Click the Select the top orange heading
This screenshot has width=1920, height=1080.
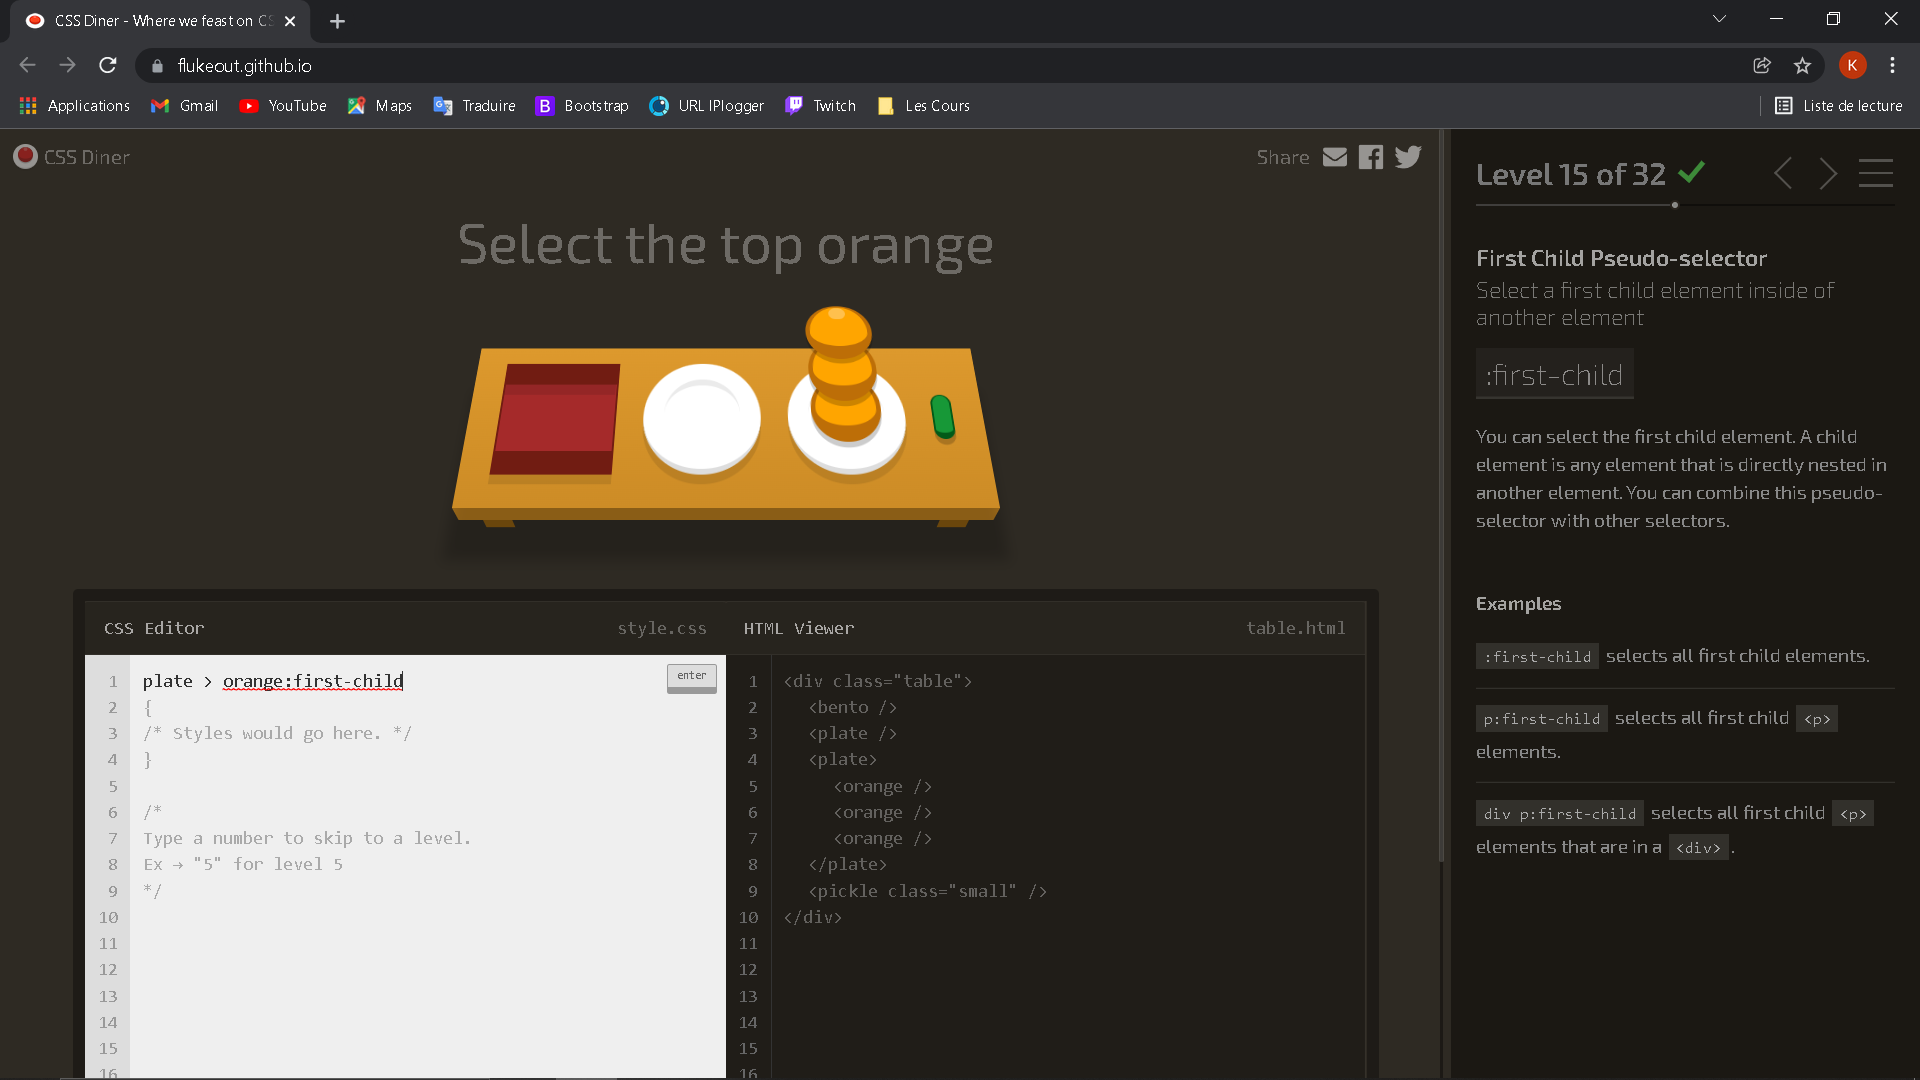click(726, 245)
